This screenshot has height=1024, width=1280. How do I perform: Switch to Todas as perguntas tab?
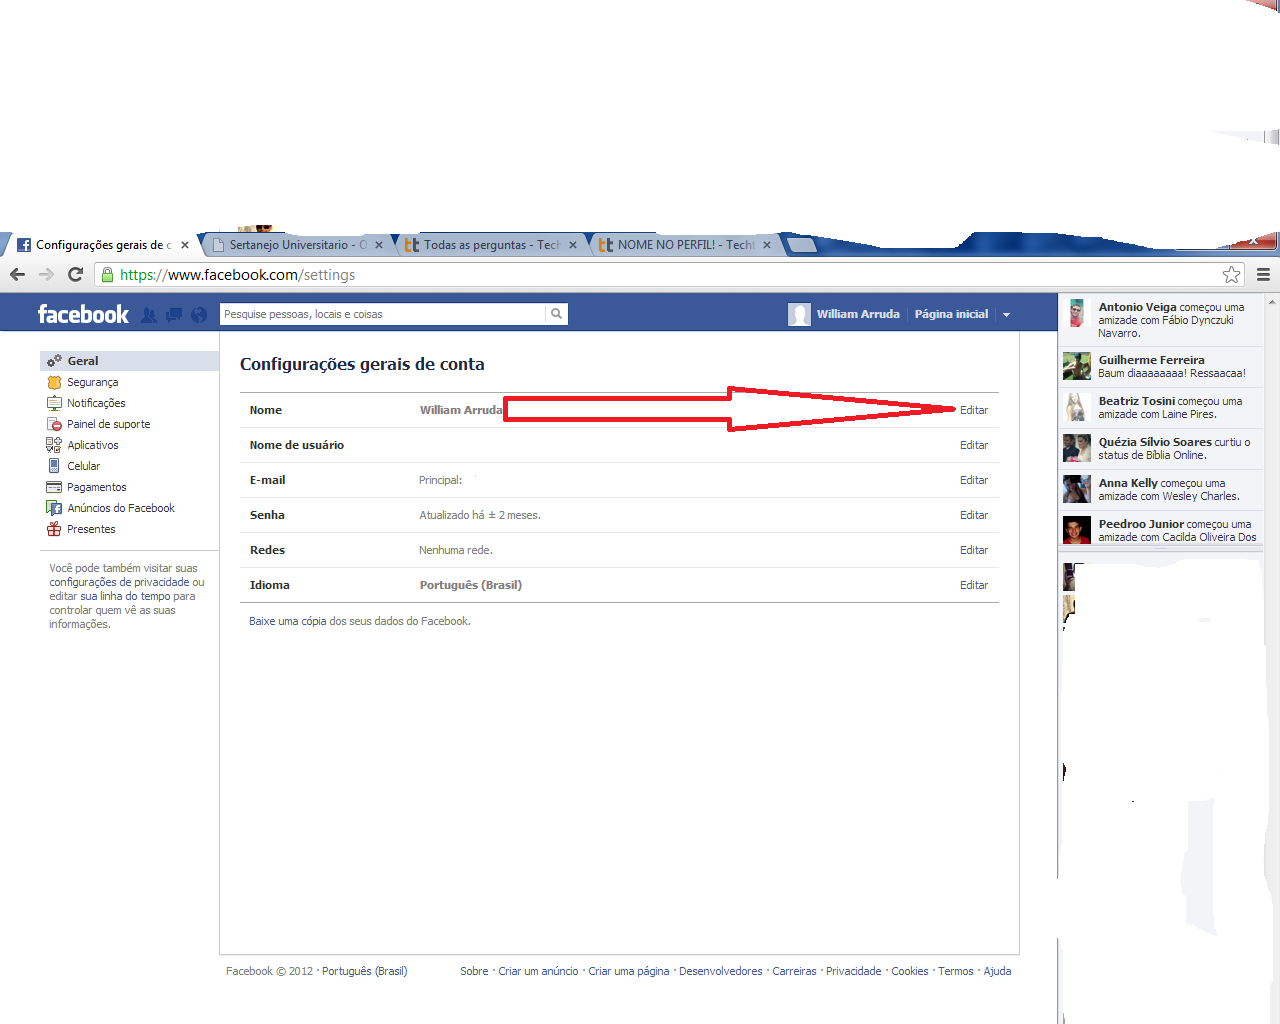tap(491, 245)
